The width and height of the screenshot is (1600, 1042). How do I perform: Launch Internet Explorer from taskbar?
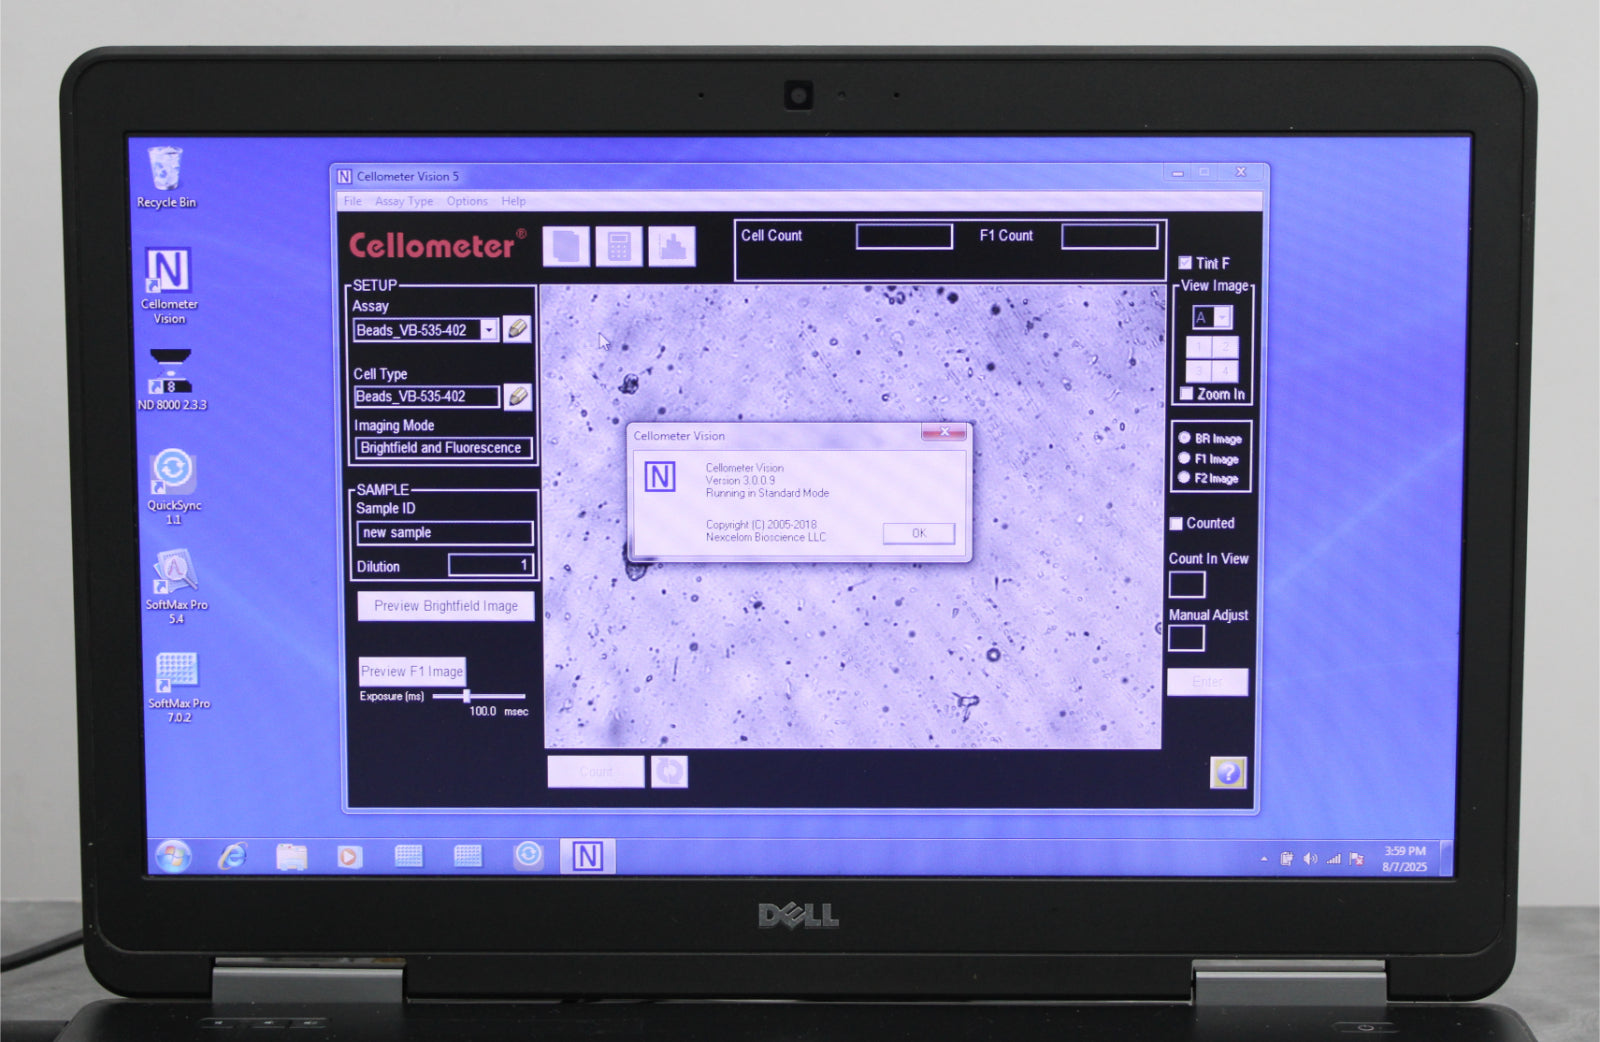point(232,856)
